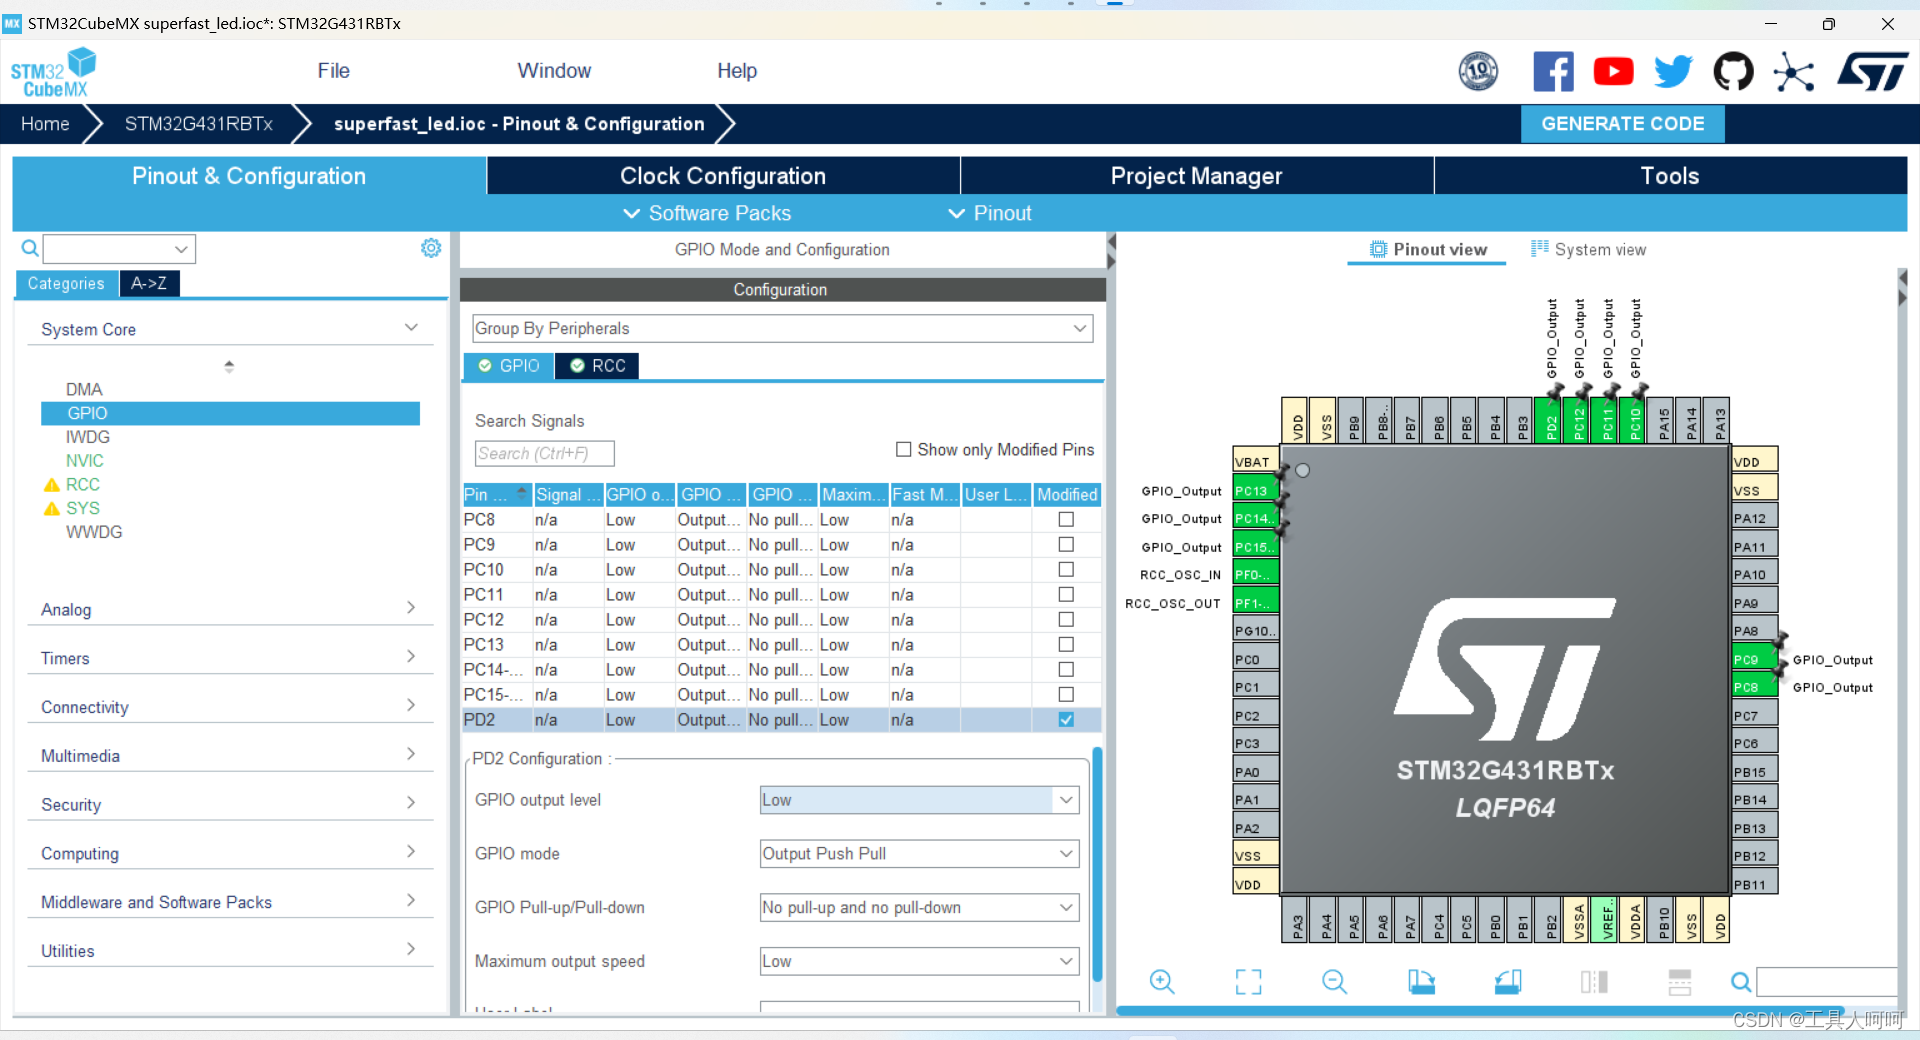Open the Maximum output speed dropdown
Image resolution: width=1920 pixels, height=1040 pixels.
coord(919,962)
